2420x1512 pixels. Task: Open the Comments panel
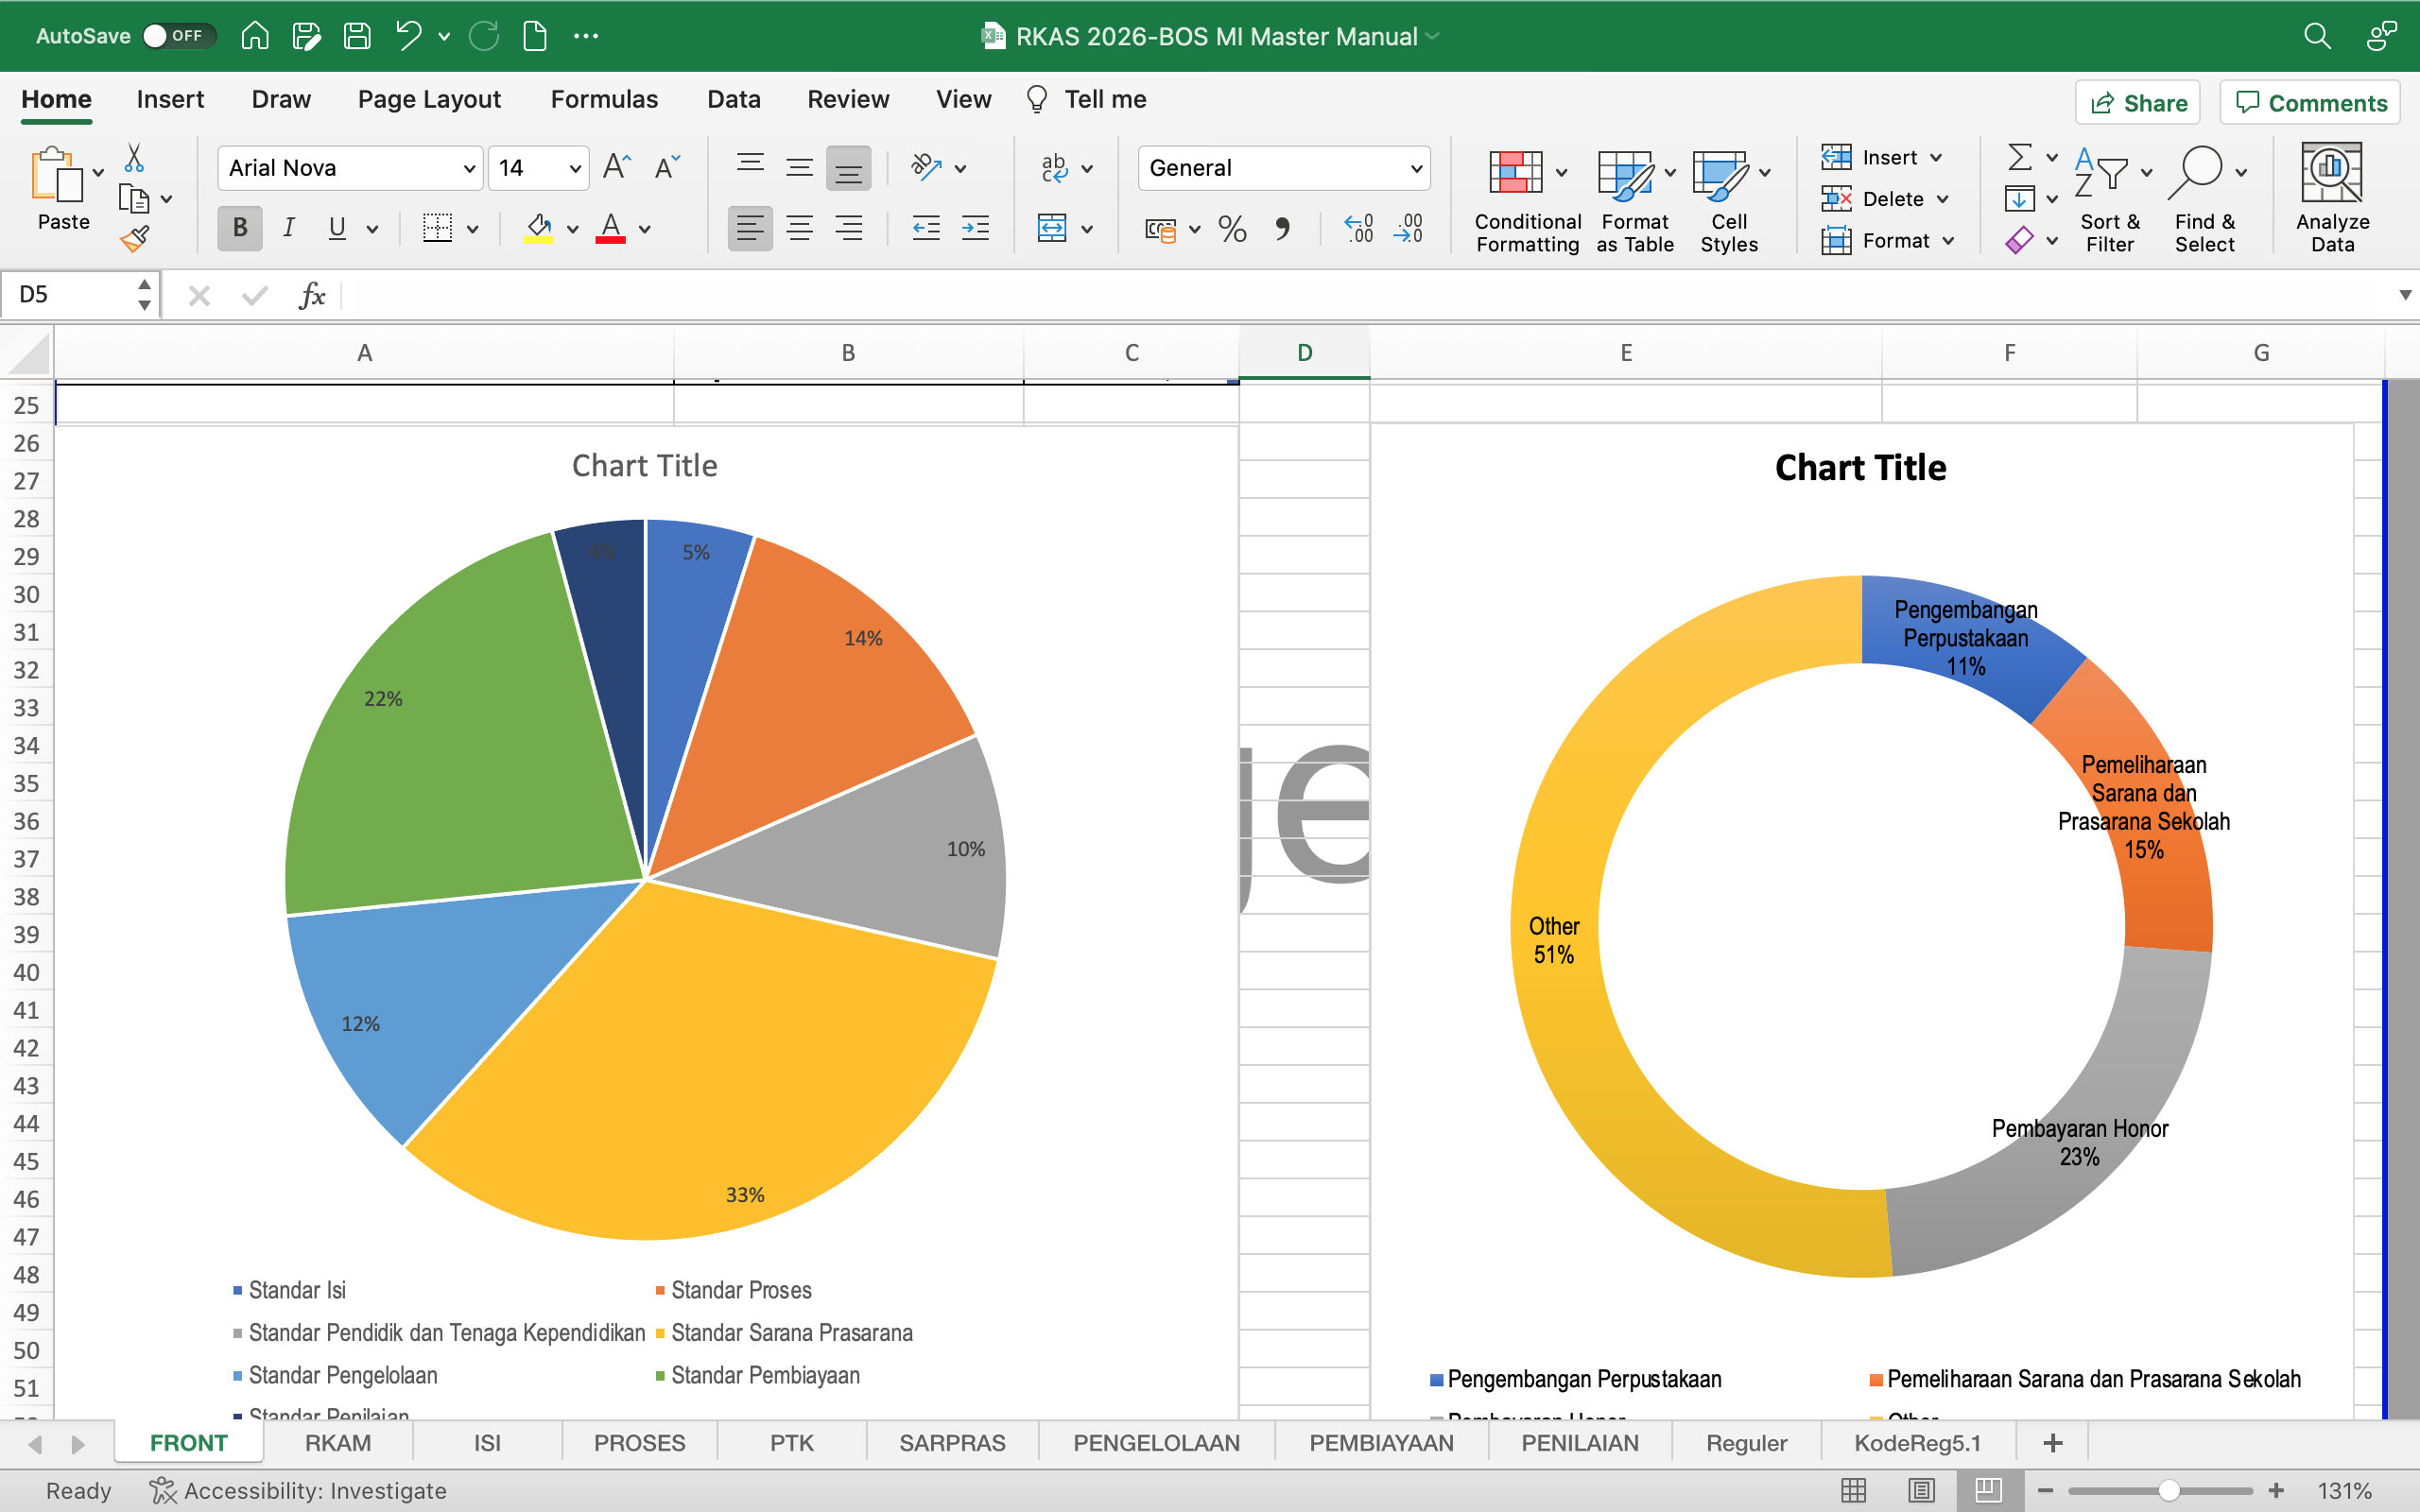(2309, 102)
